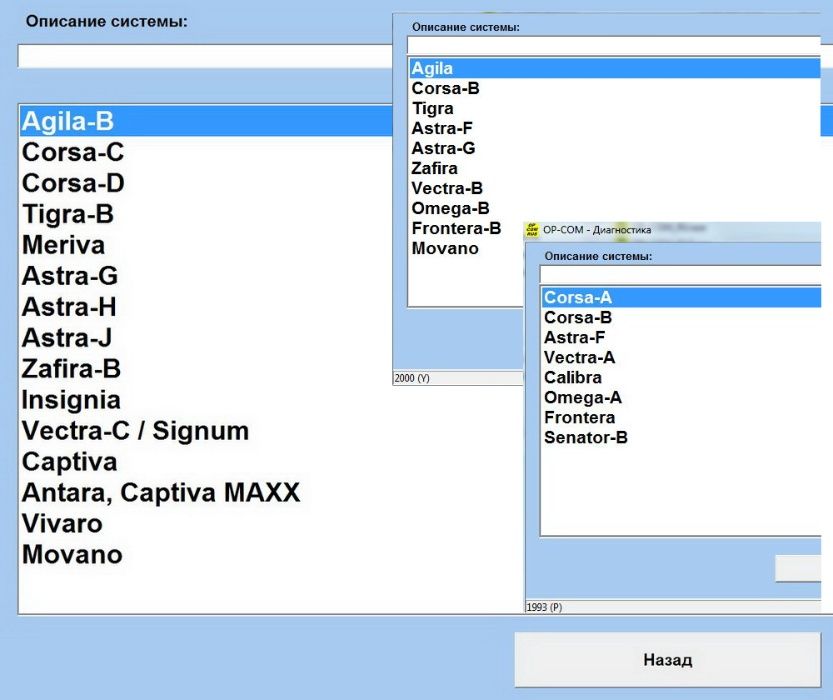Select Antara, Captiva MAXX
Screen dimensions: 833x700
[x=161, y=492]
